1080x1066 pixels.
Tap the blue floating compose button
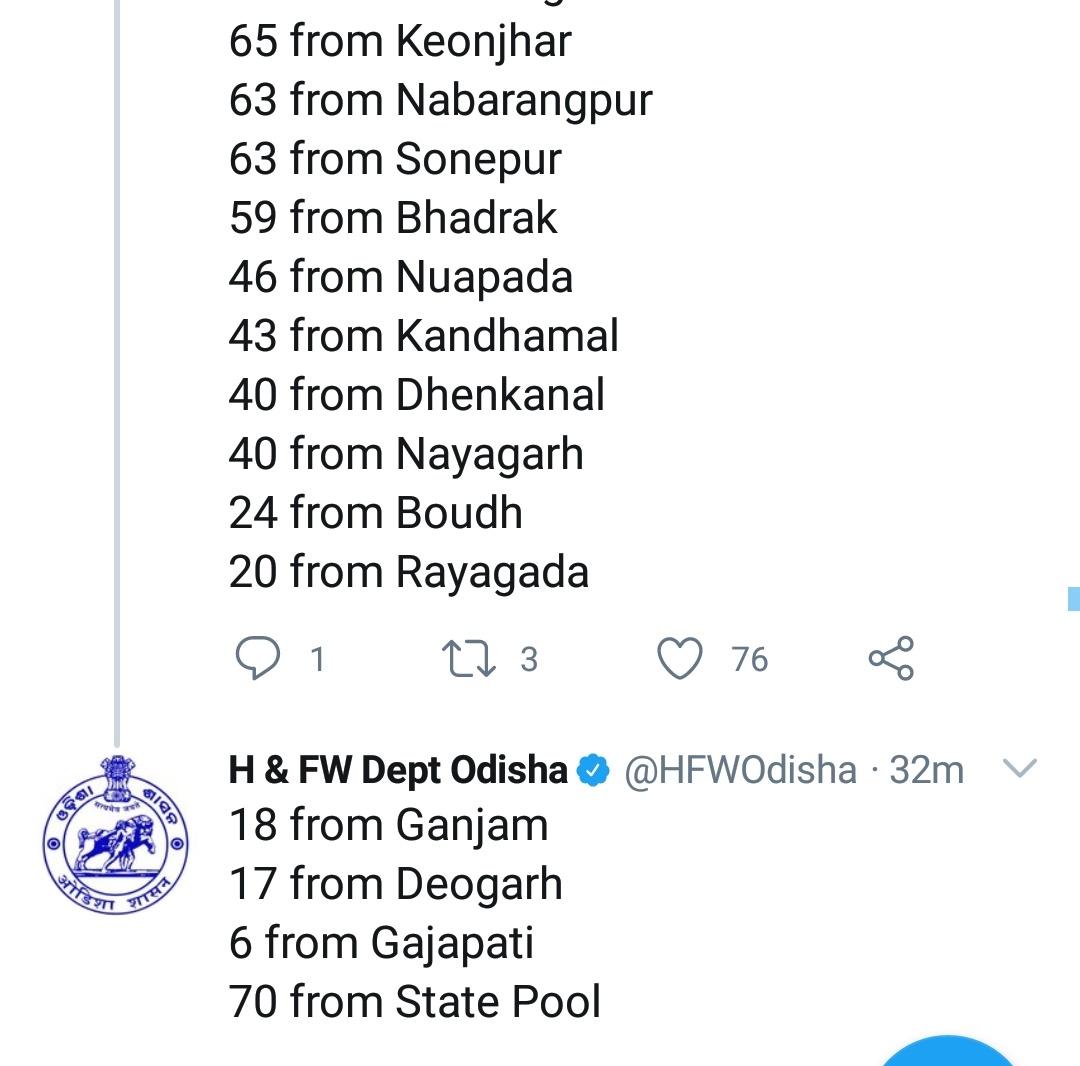click(950, 1050)
